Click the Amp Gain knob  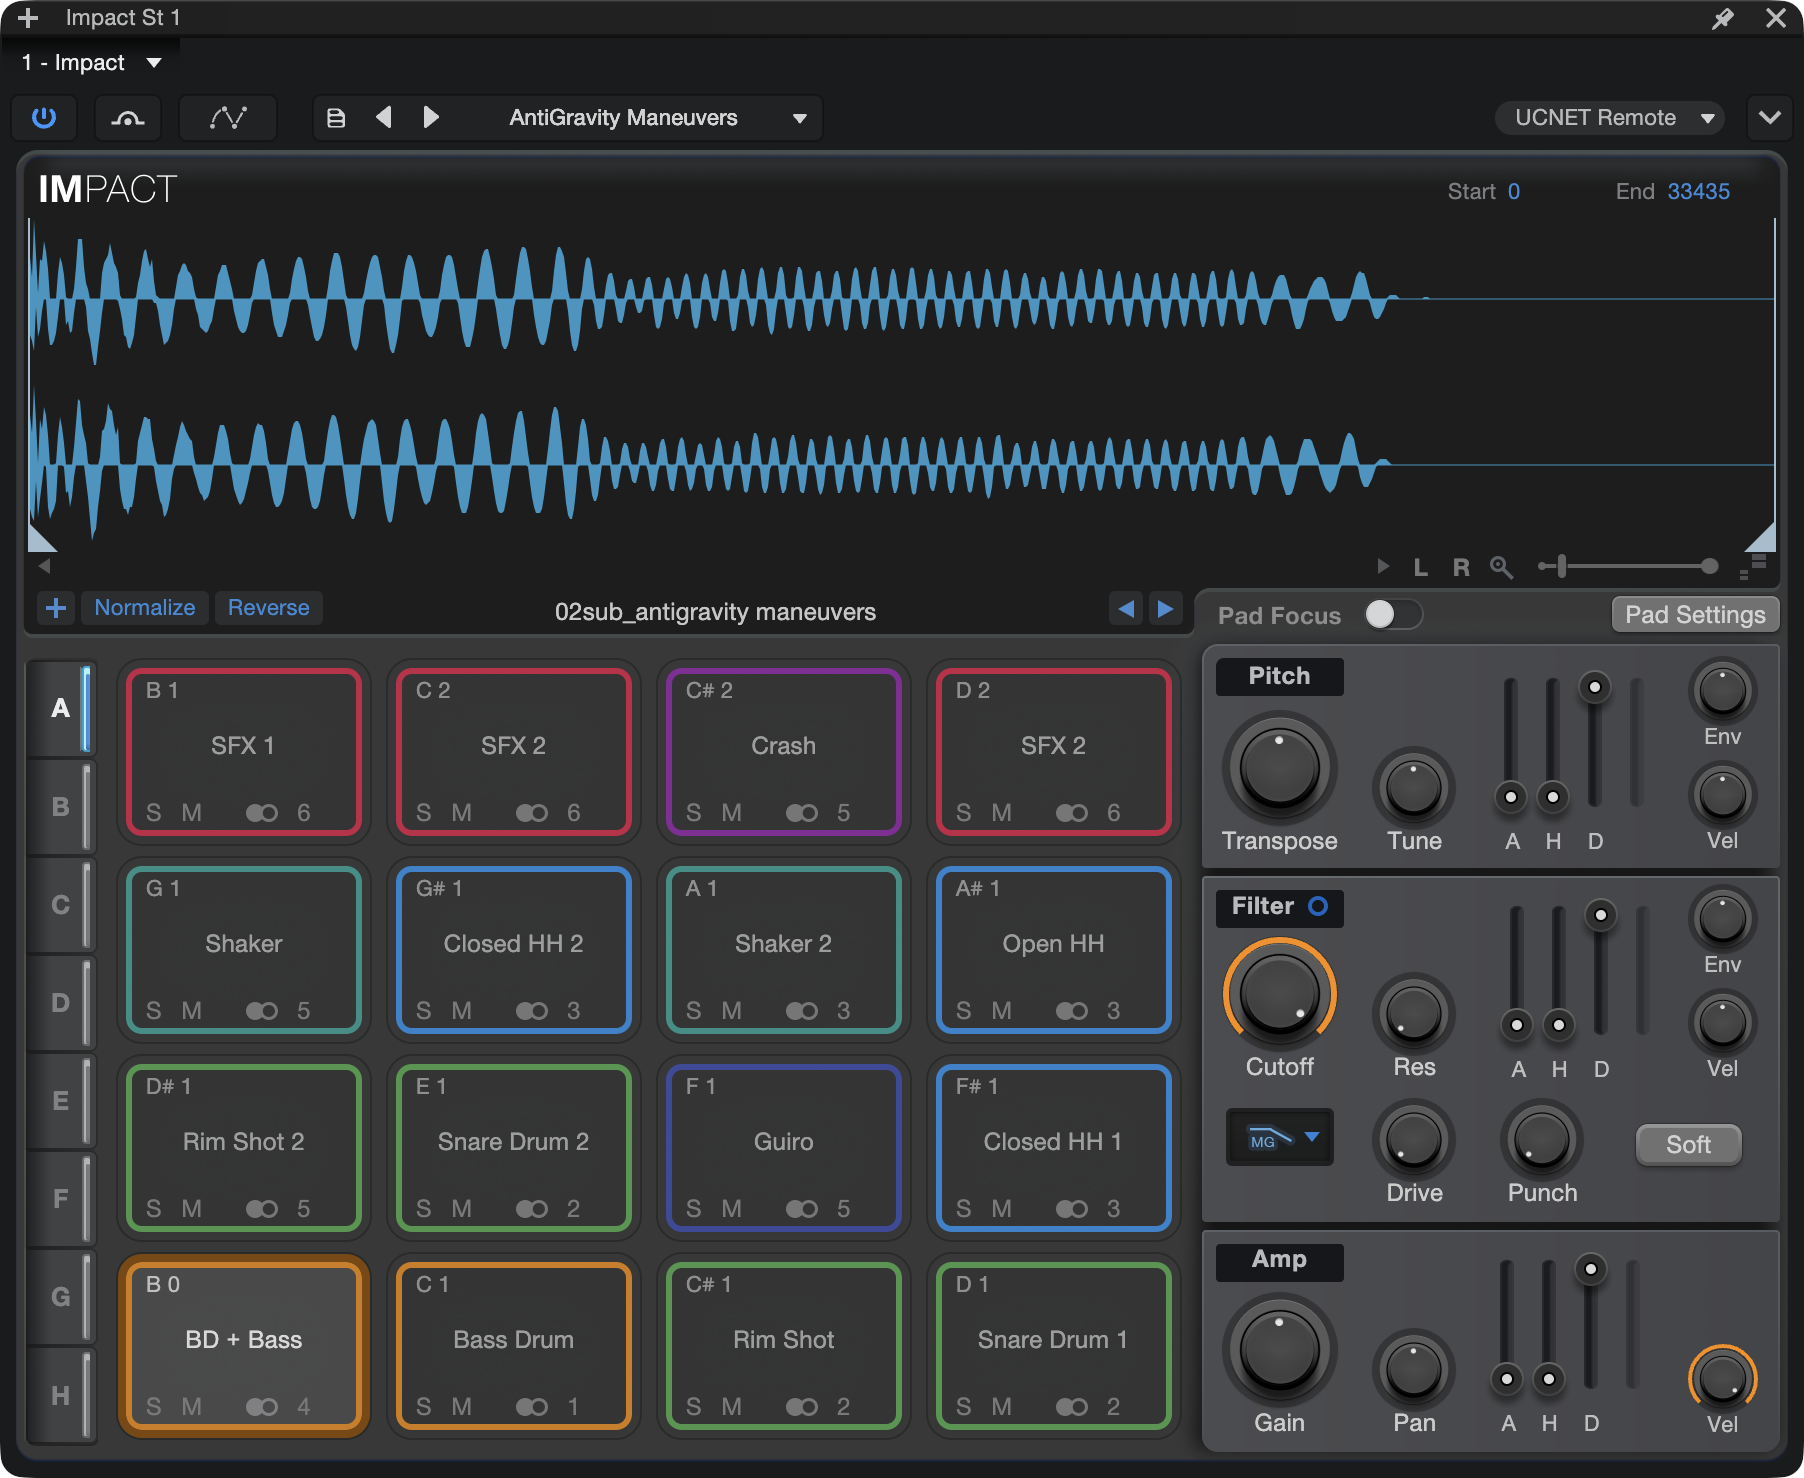(1280, 1350)
